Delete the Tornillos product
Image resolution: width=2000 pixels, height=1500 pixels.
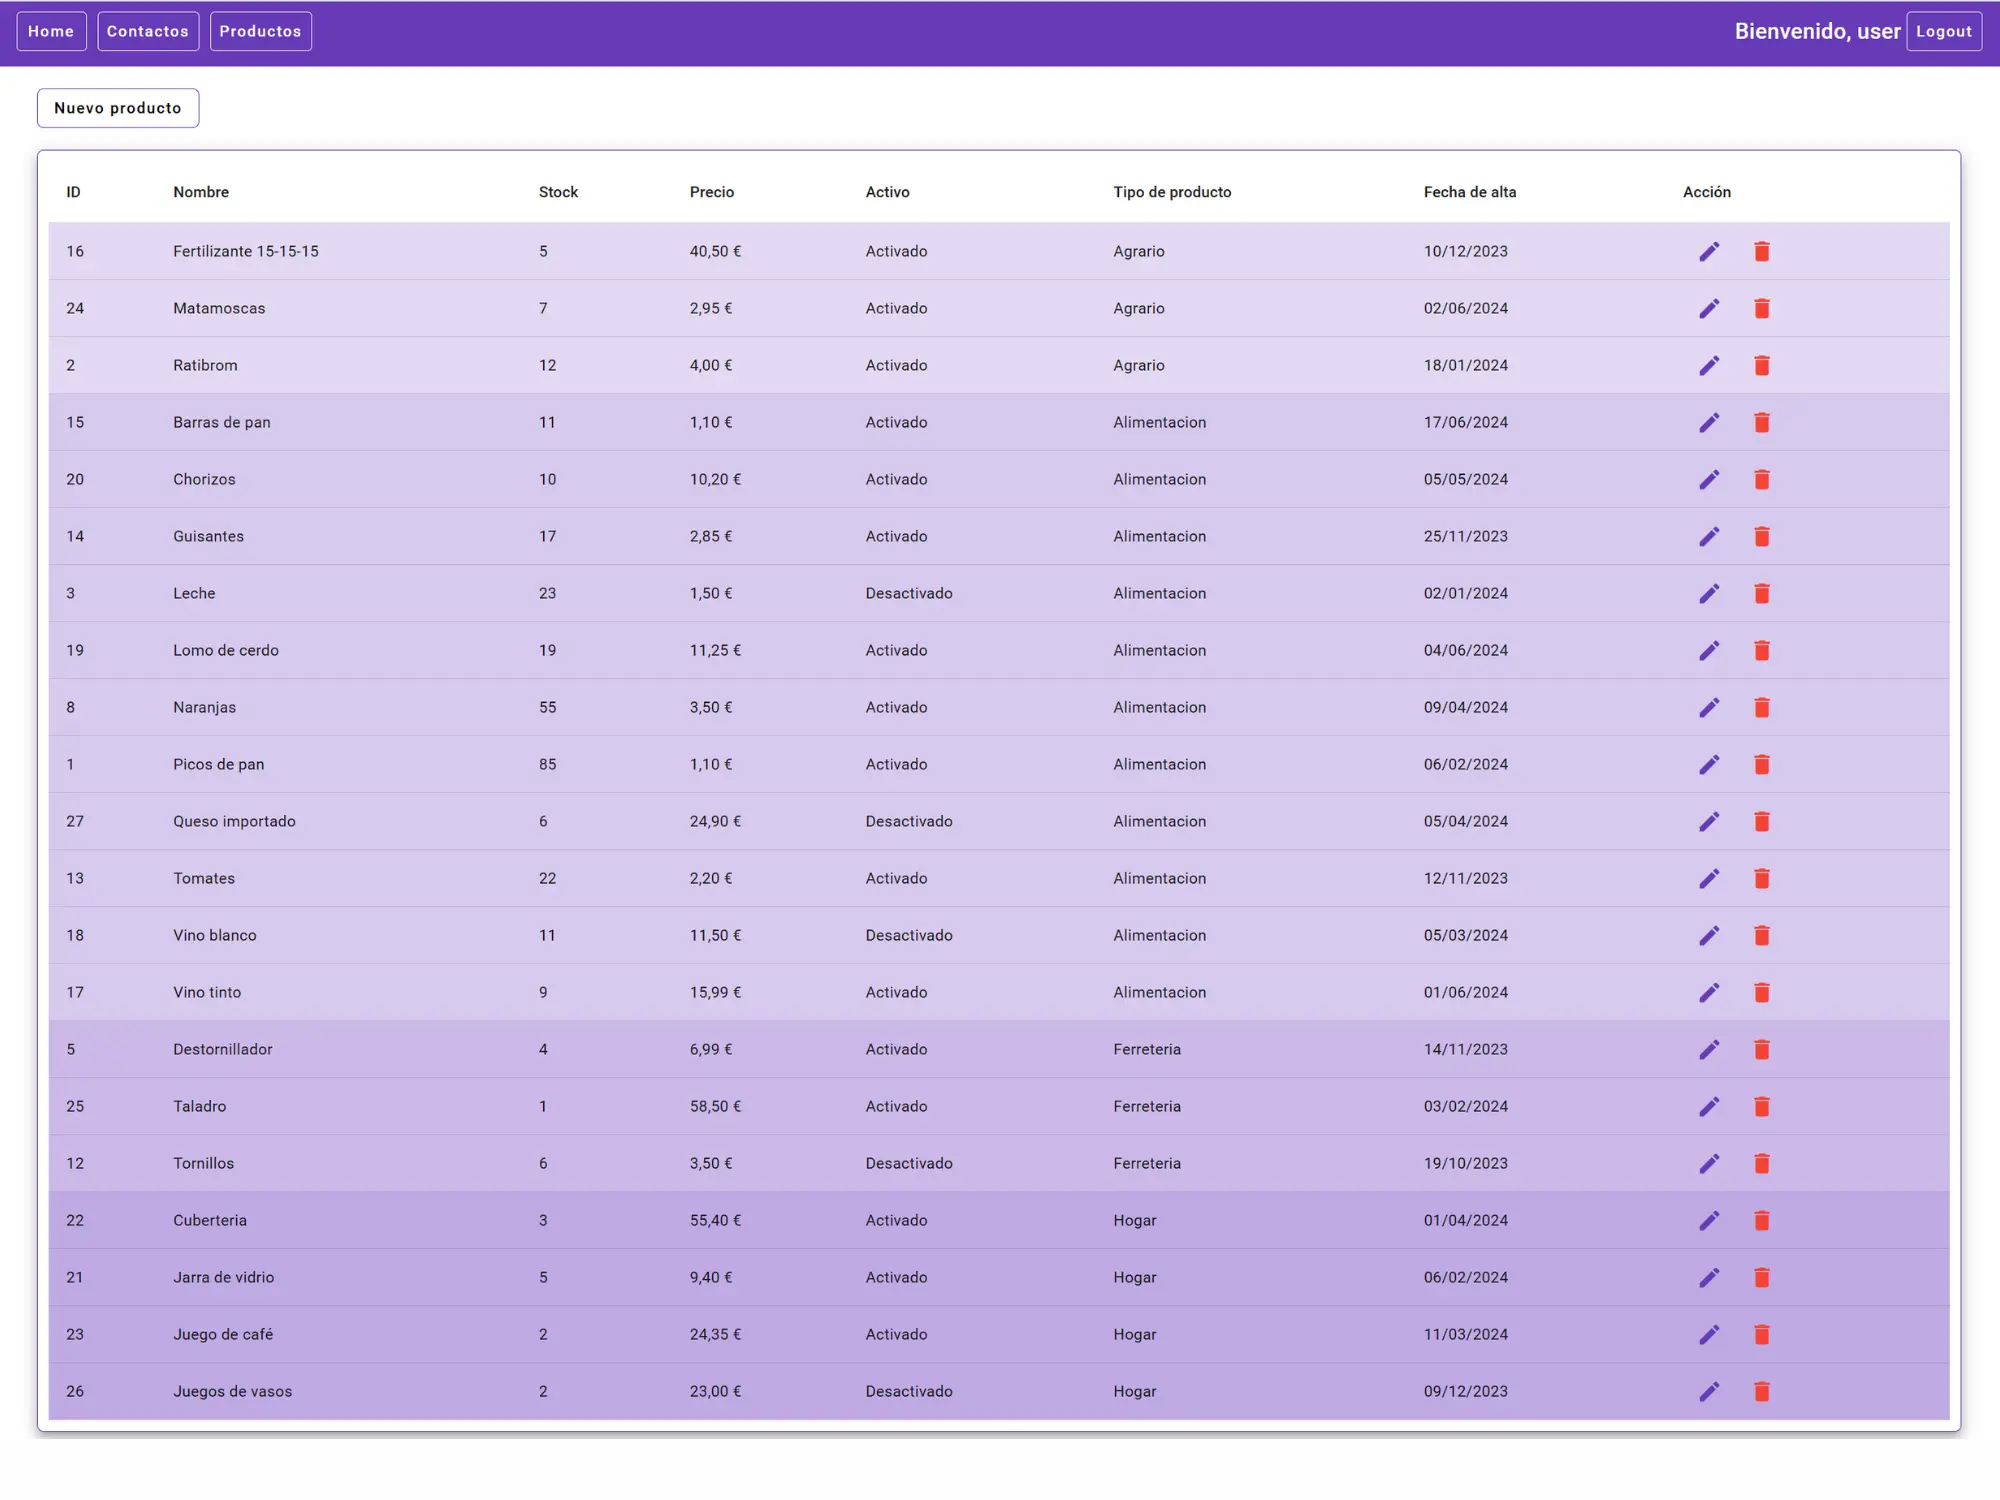(1762, 1163)
